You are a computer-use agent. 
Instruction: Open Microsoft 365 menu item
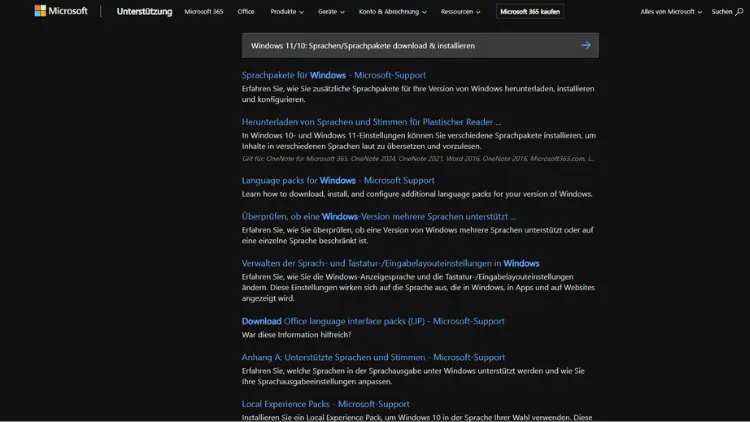[204, 11]
